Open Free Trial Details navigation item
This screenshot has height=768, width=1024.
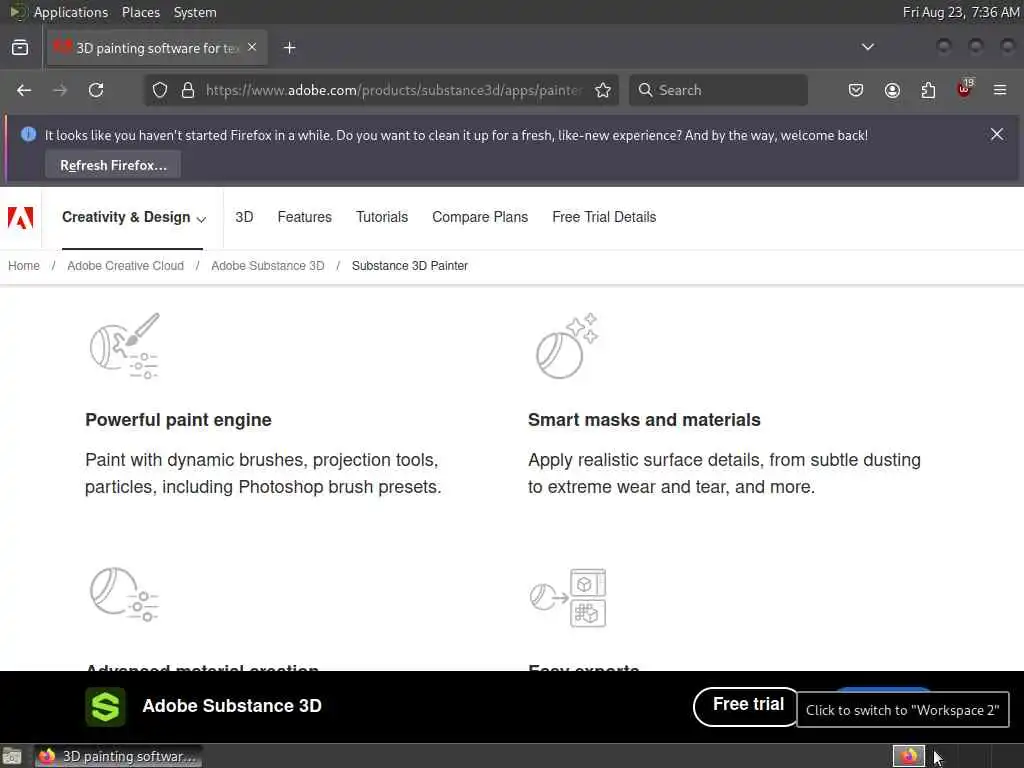(604, 217)
